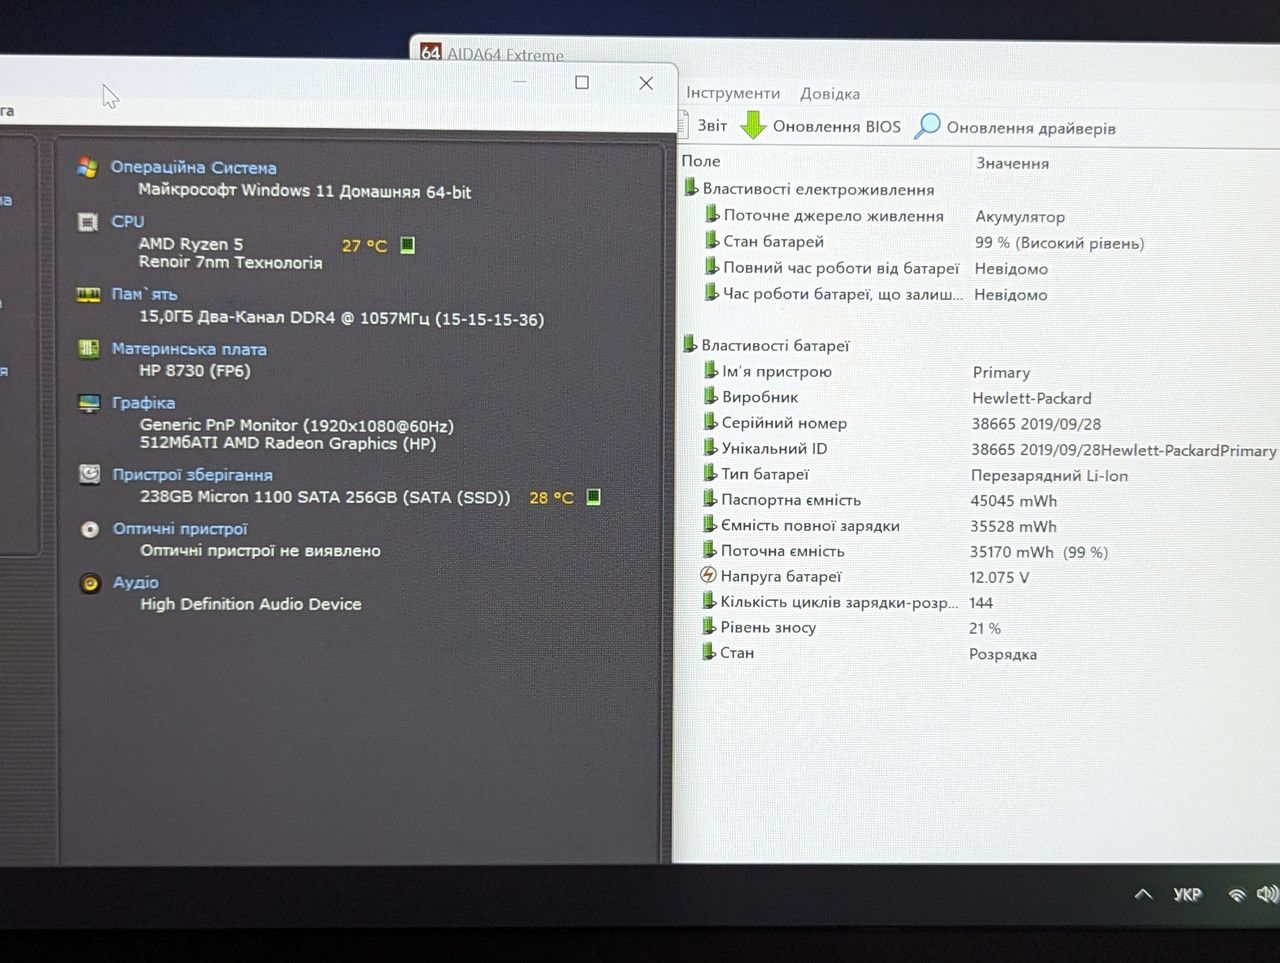The width and height of the screenshot is (1280, 963).
Task: Click the High Definition Audio Device text
Action: point(251,604)
